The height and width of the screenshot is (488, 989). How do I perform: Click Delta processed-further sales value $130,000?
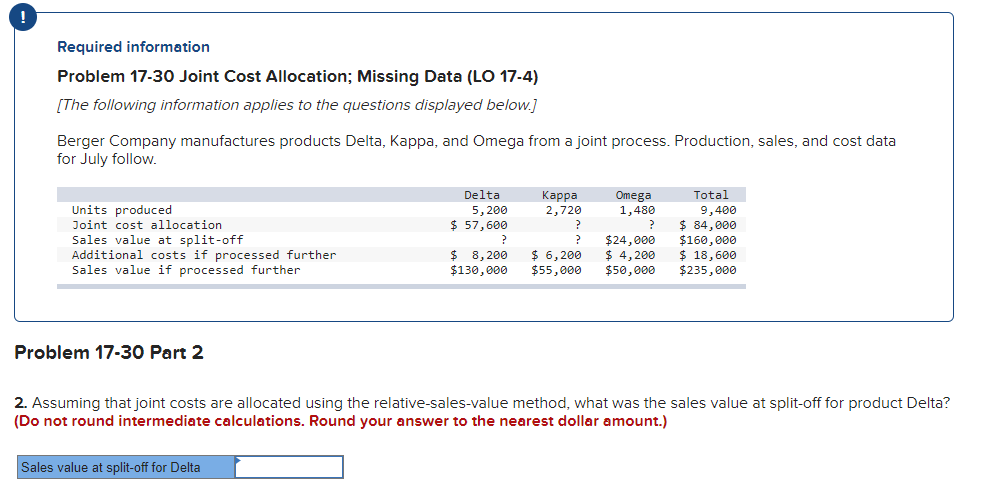(479, 270)
